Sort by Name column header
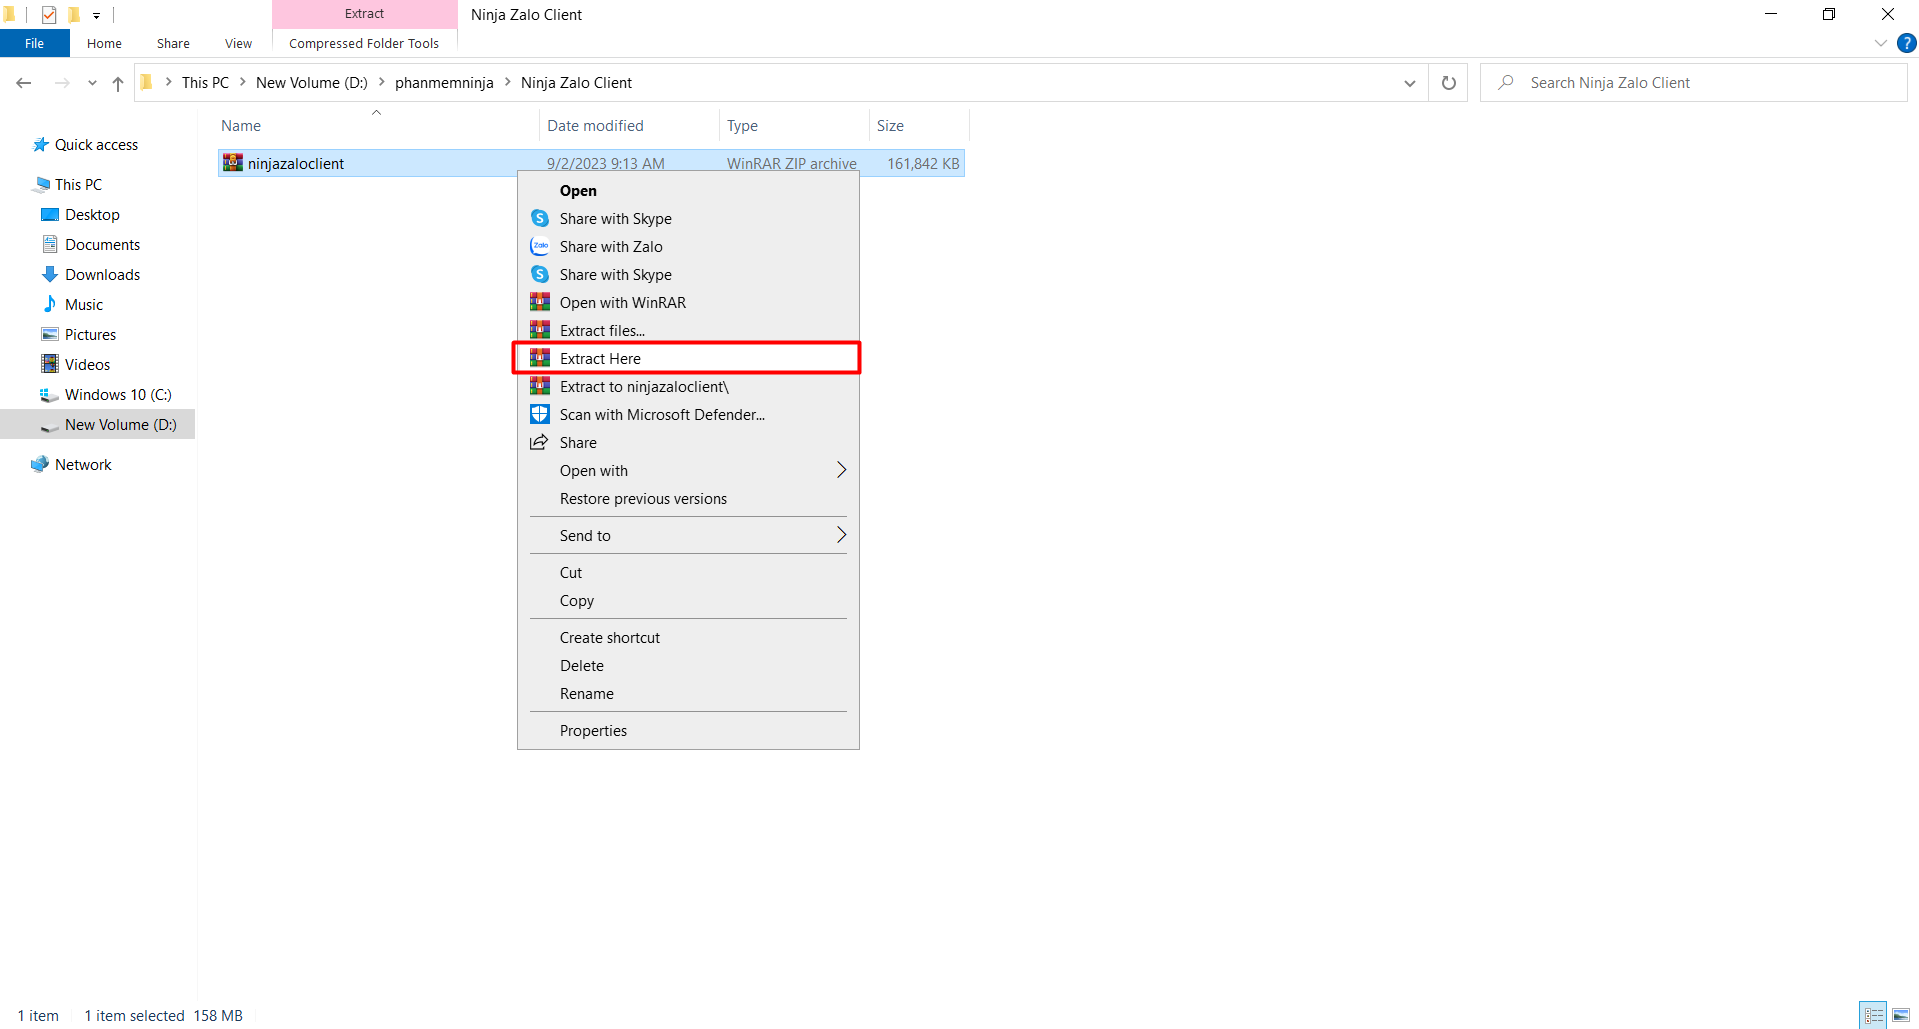This screenshot has height=1029, width=1919. point(377,125)
